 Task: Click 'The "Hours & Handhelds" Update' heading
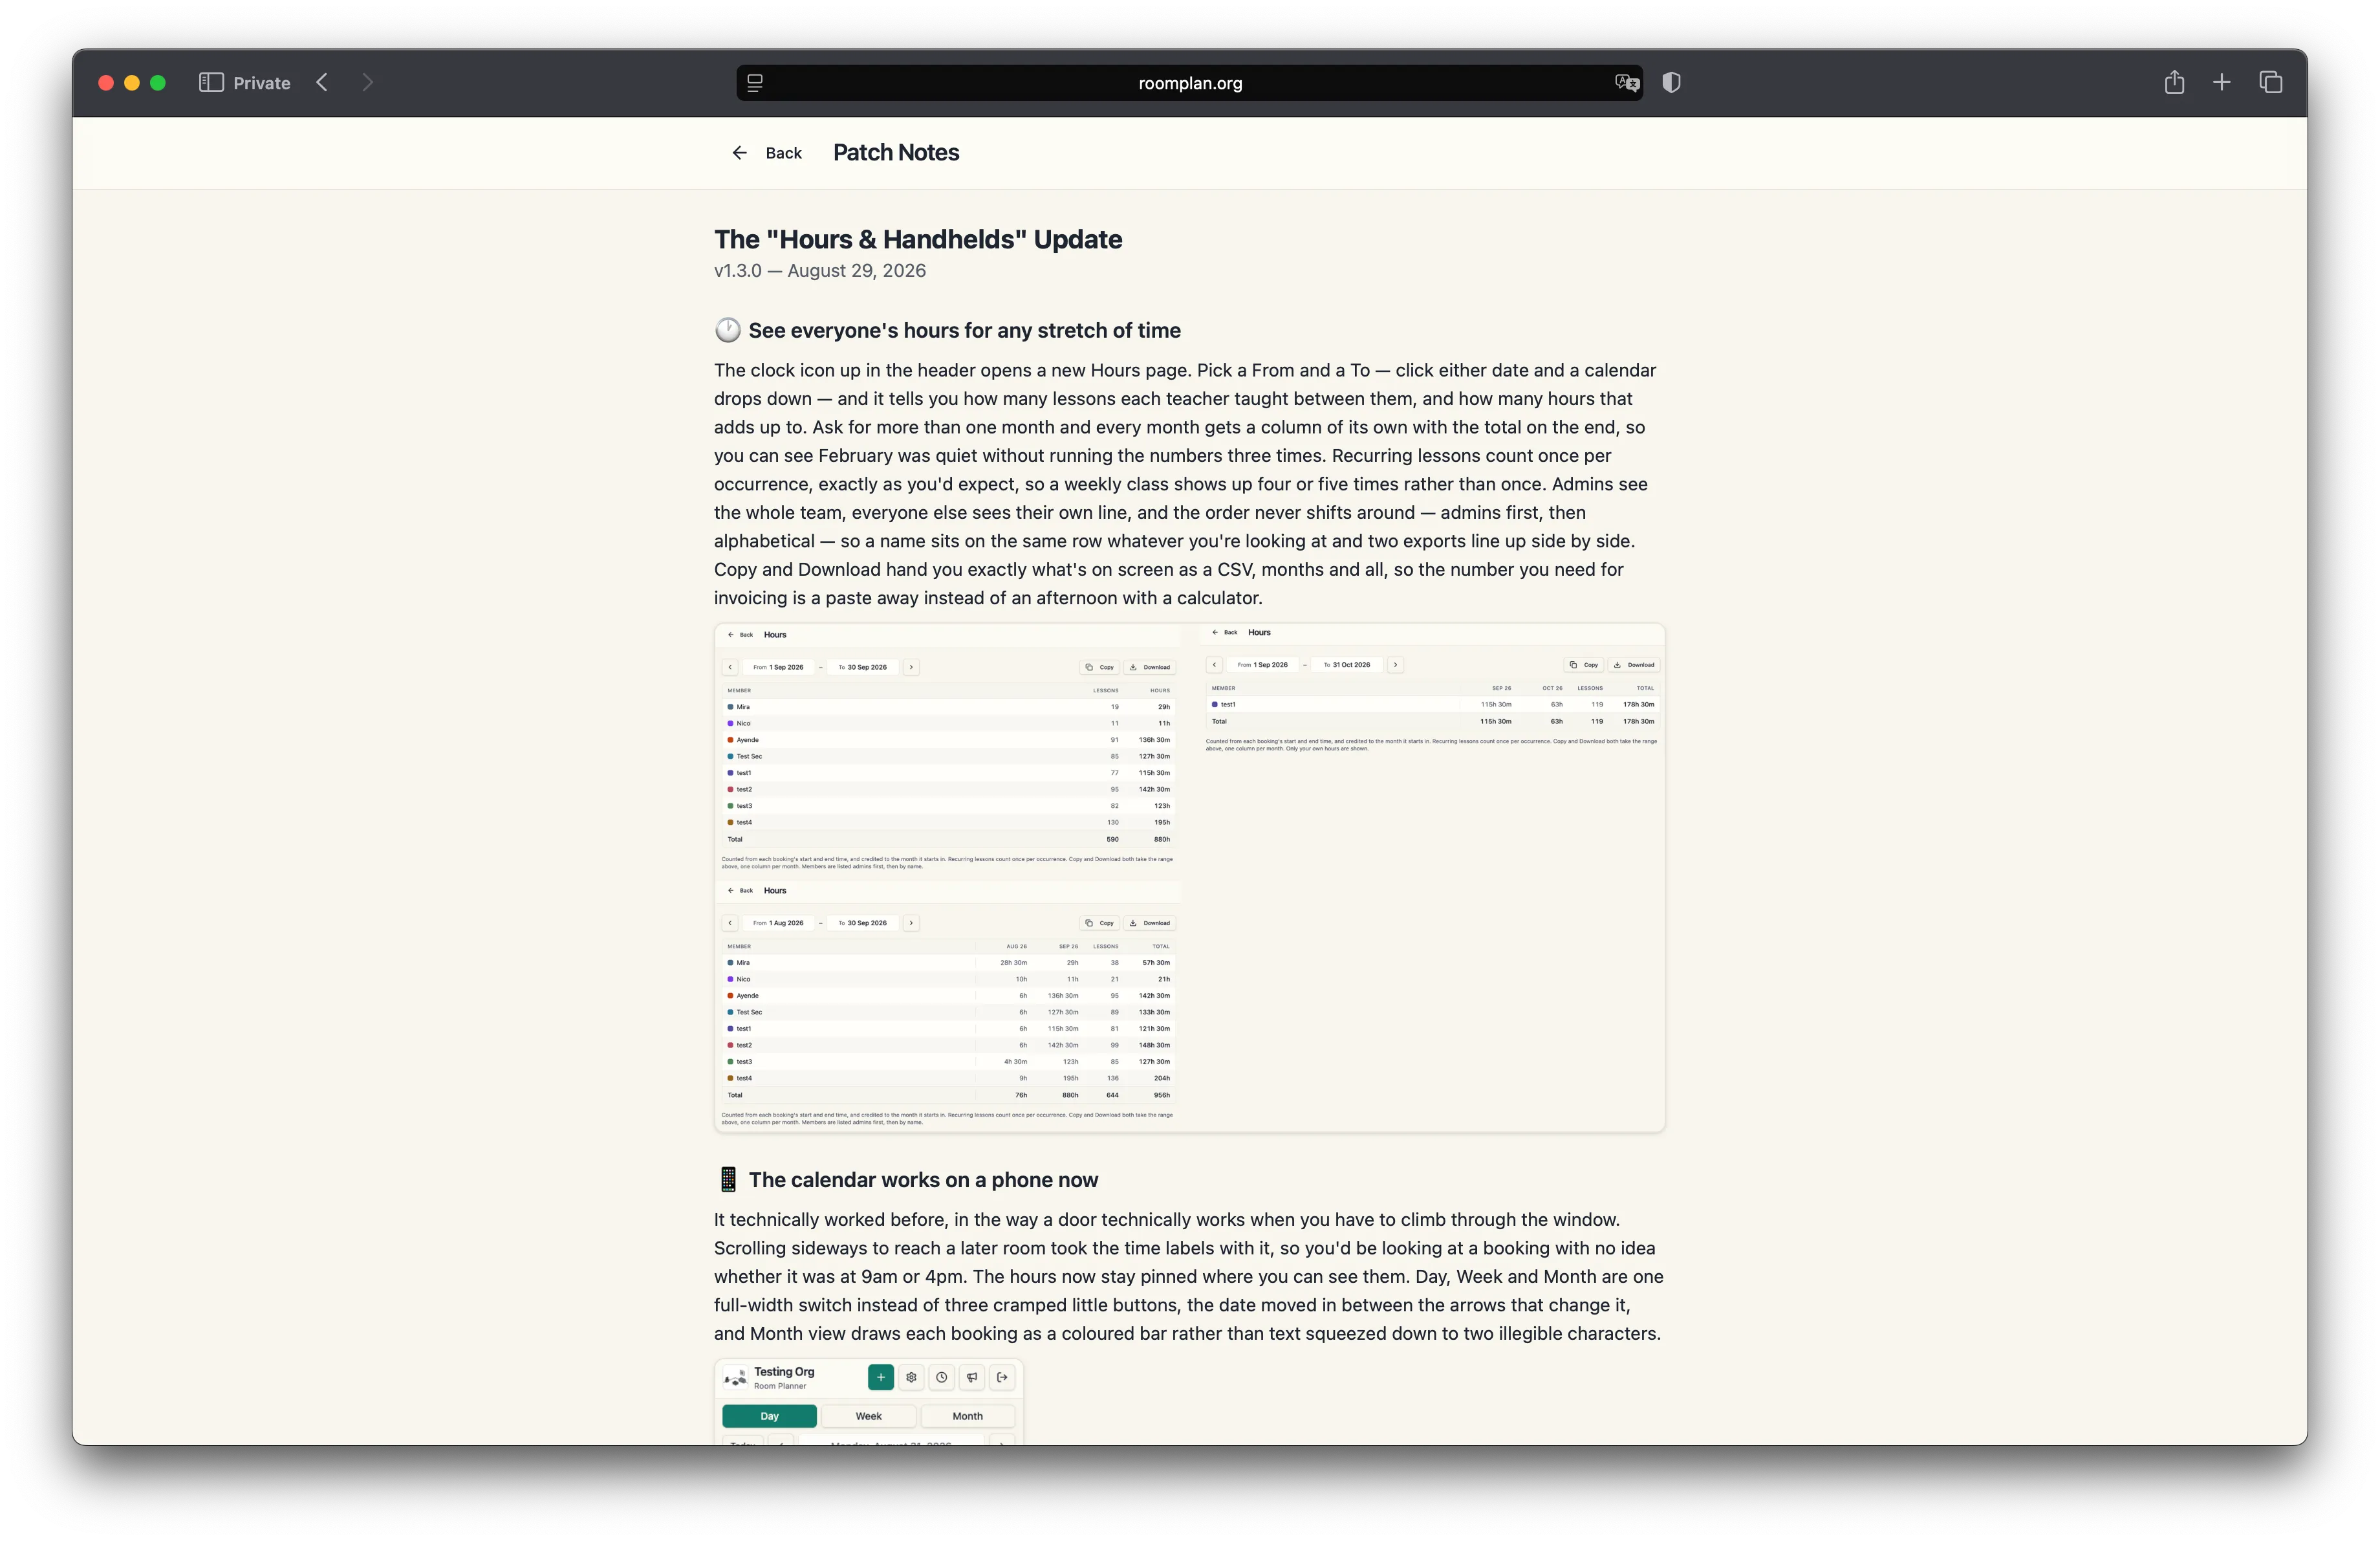pos(918,240)
